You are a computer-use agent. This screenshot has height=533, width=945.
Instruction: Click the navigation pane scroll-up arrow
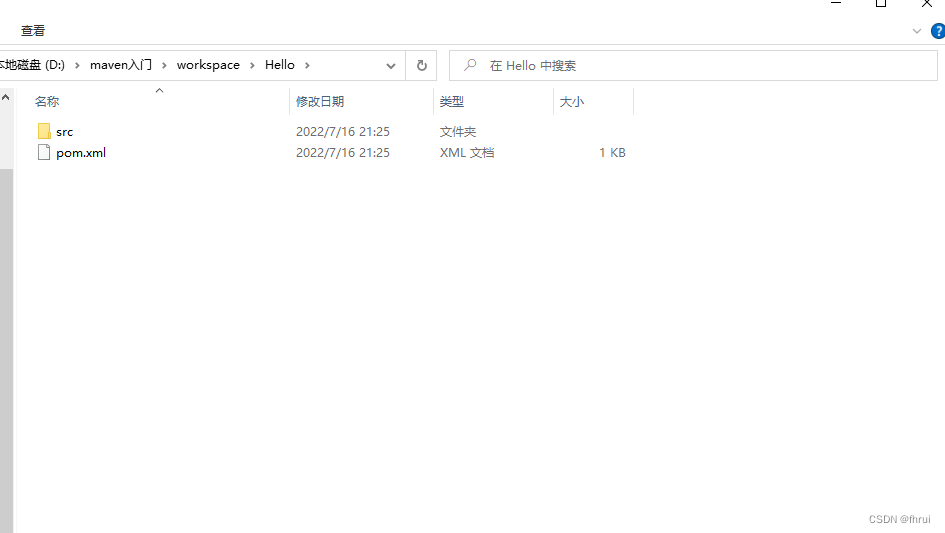click(x=6, y=97)
